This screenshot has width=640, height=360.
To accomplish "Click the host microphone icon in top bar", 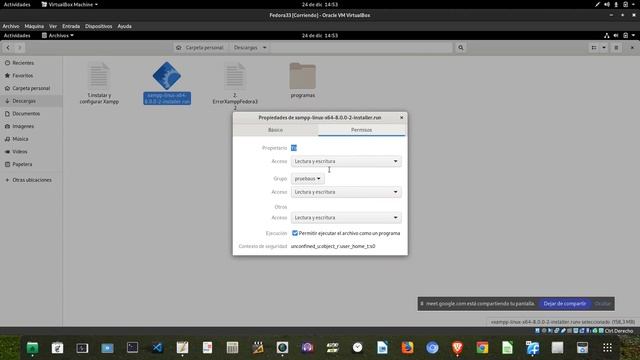I will (616, 4).
